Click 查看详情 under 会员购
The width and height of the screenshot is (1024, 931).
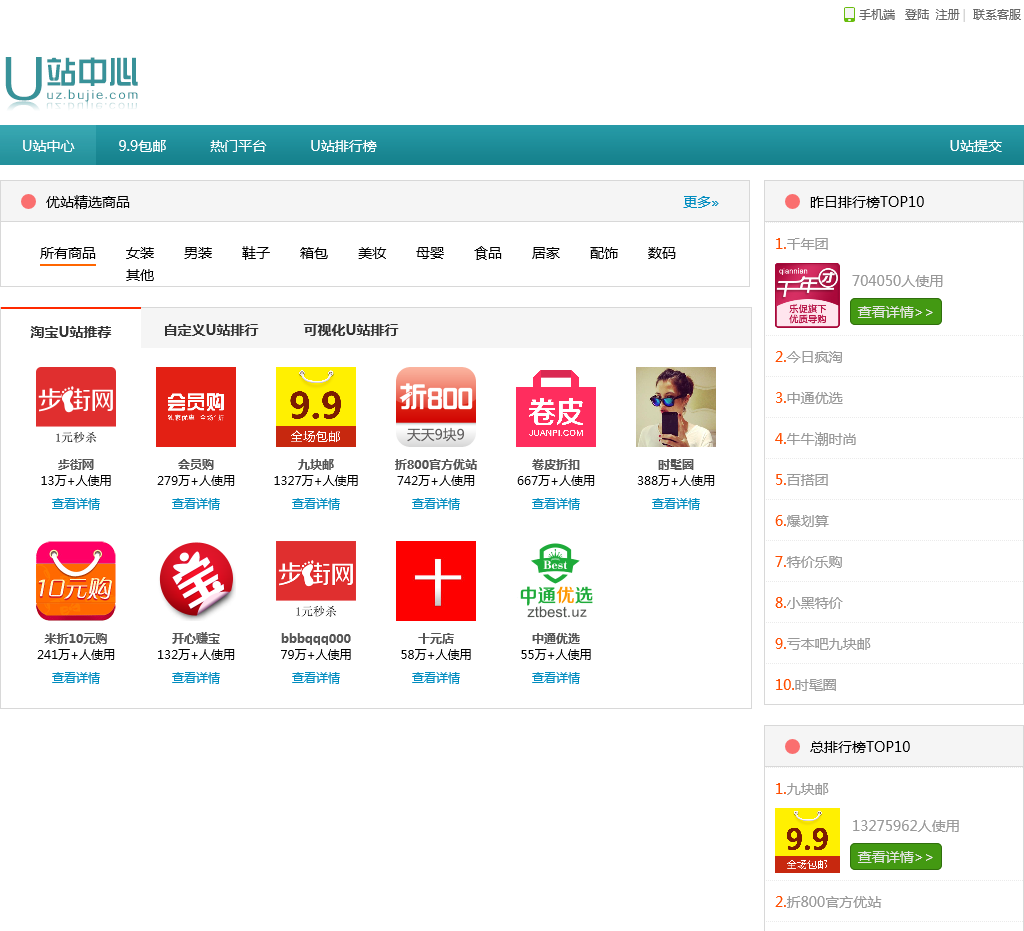click(x=196, y=504)
